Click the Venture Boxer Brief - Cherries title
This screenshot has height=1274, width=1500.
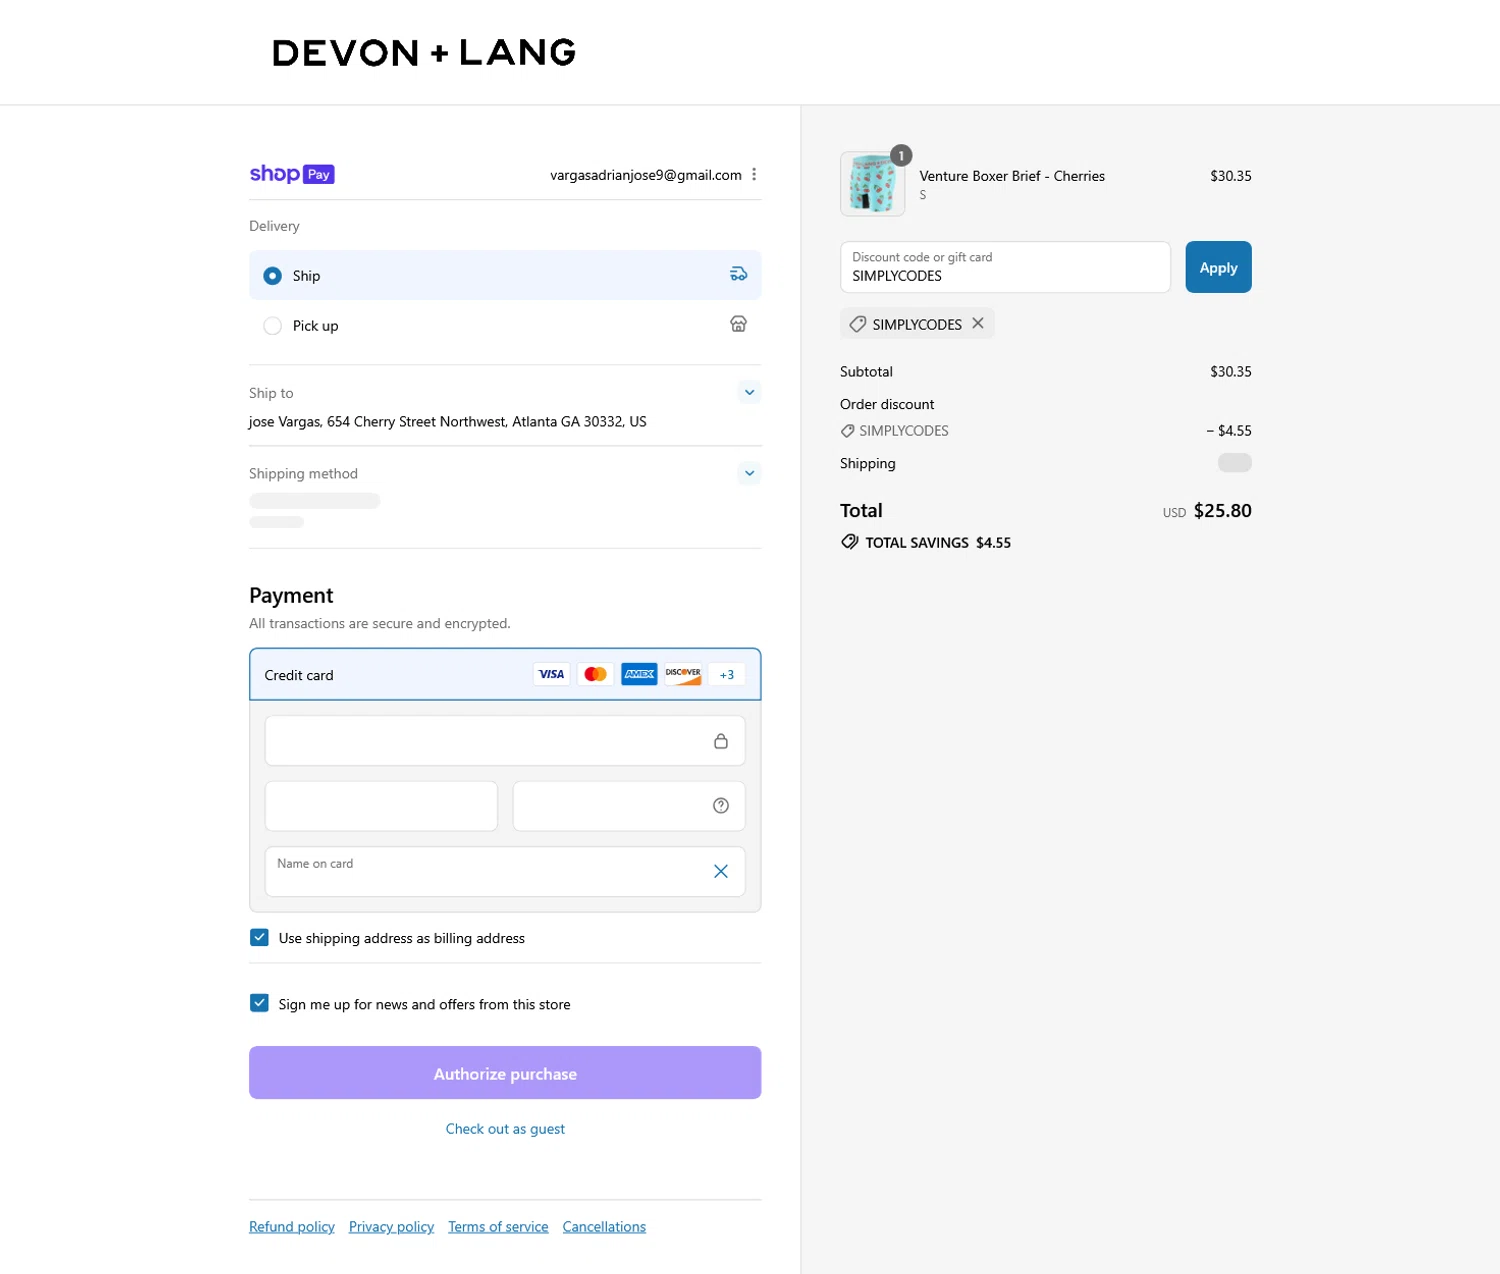point(1012,176)
